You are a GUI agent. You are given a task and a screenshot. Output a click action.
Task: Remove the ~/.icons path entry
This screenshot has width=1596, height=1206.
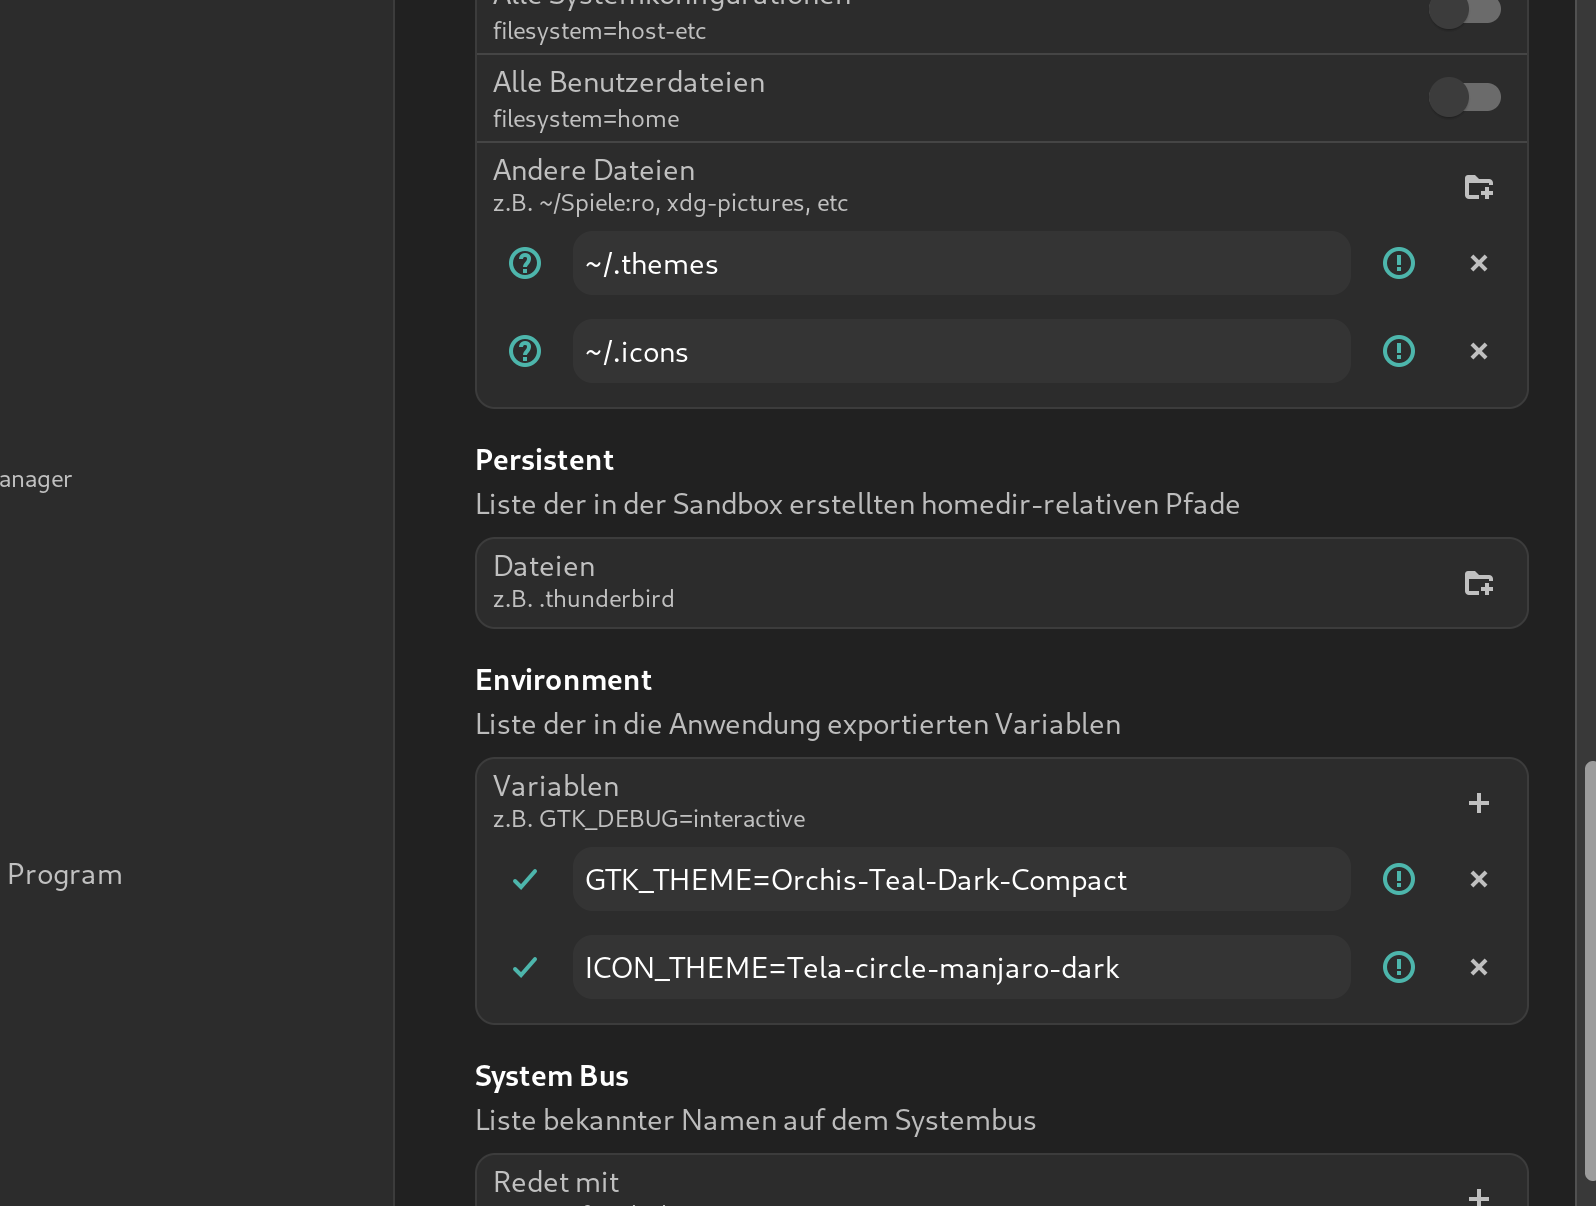pyautogui.click(x=1478, y=351)
